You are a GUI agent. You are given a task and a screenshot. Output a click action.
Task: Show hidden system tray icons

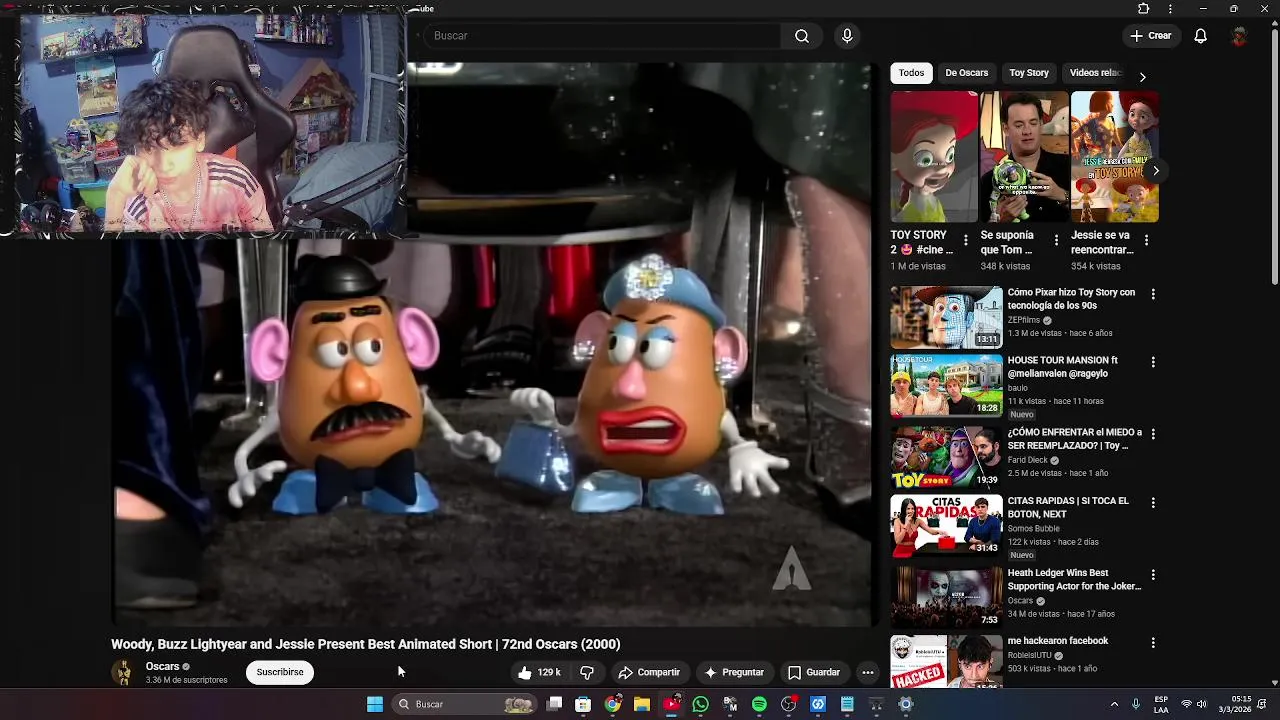1114,704
